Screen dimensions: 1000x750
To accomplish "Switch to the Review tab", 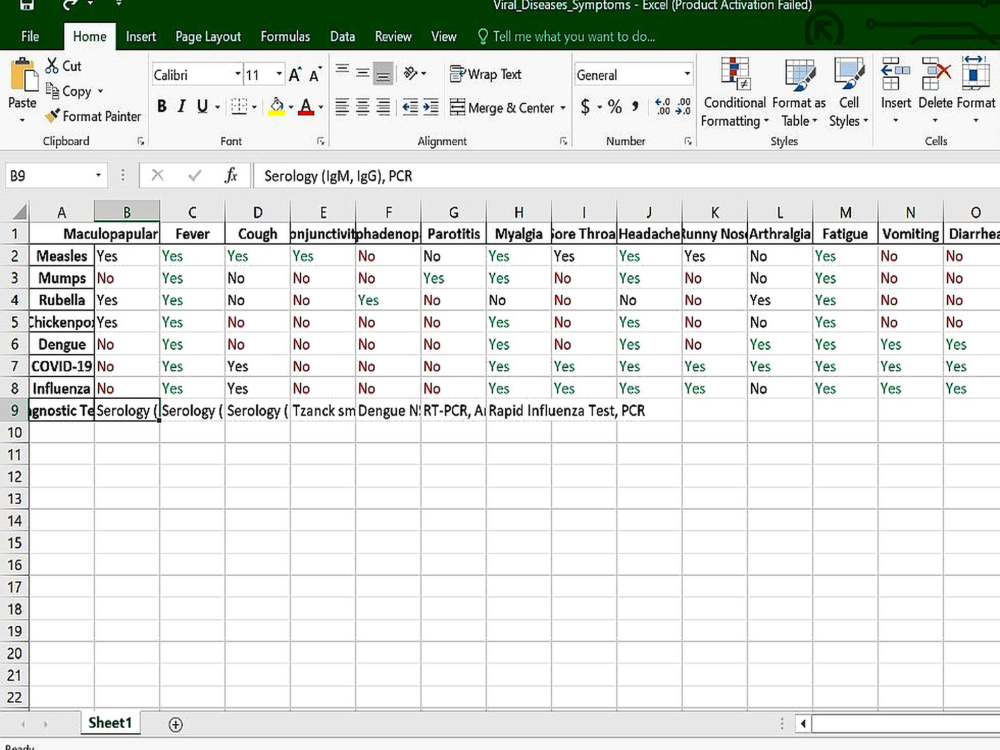I will [x=393, y=36].
